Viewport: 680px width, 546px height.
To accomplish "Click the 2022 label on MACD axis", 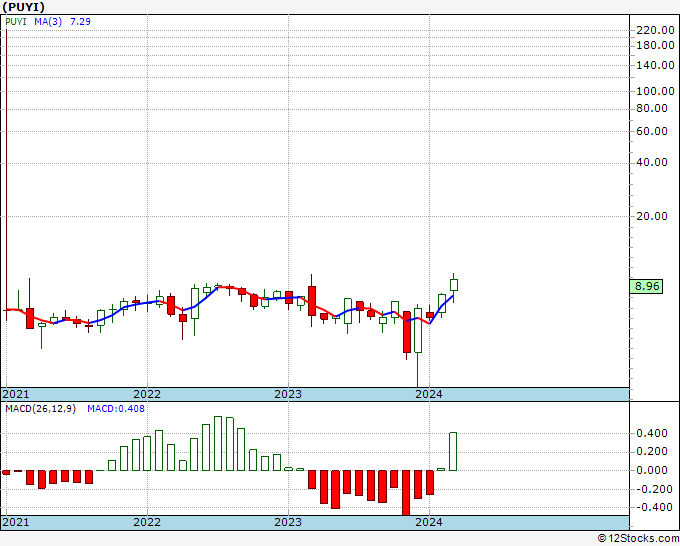I will tap(147, 522).
